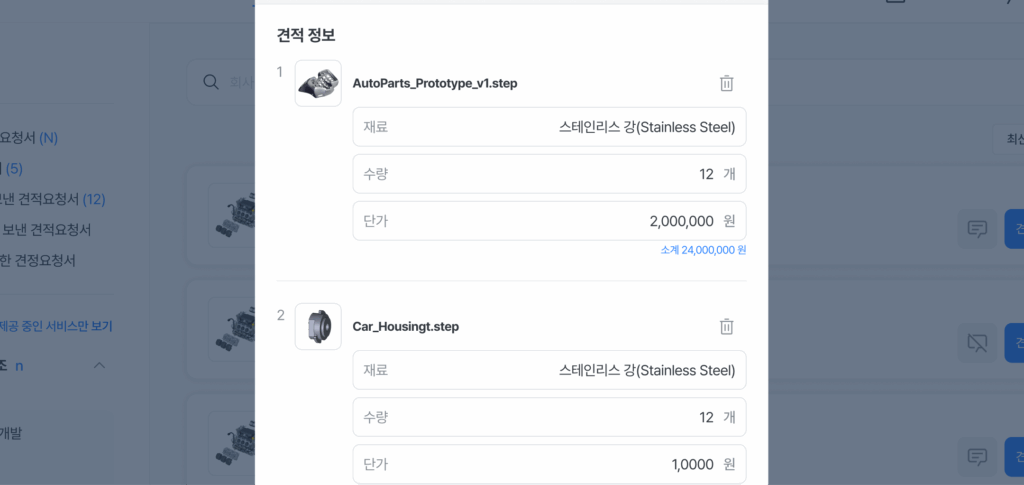Open the 보낸 견적요청서 sidebar item
The height and width of the screenshot is (485, 1024).
pos(46,230)
